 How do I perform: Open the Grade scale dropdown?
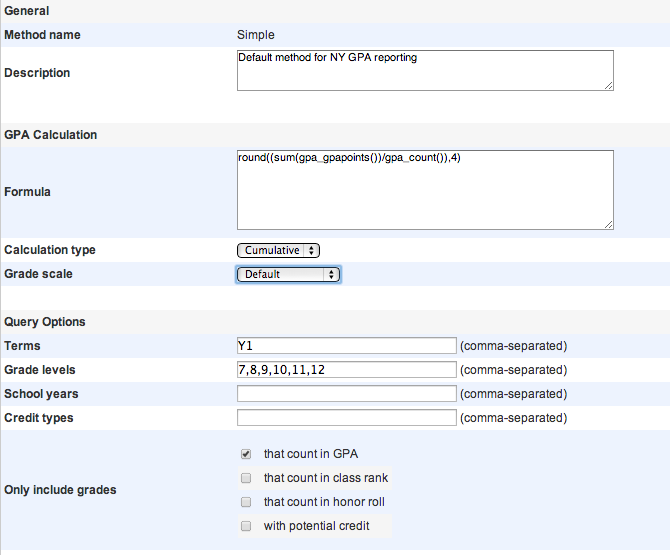coord(289,274)
